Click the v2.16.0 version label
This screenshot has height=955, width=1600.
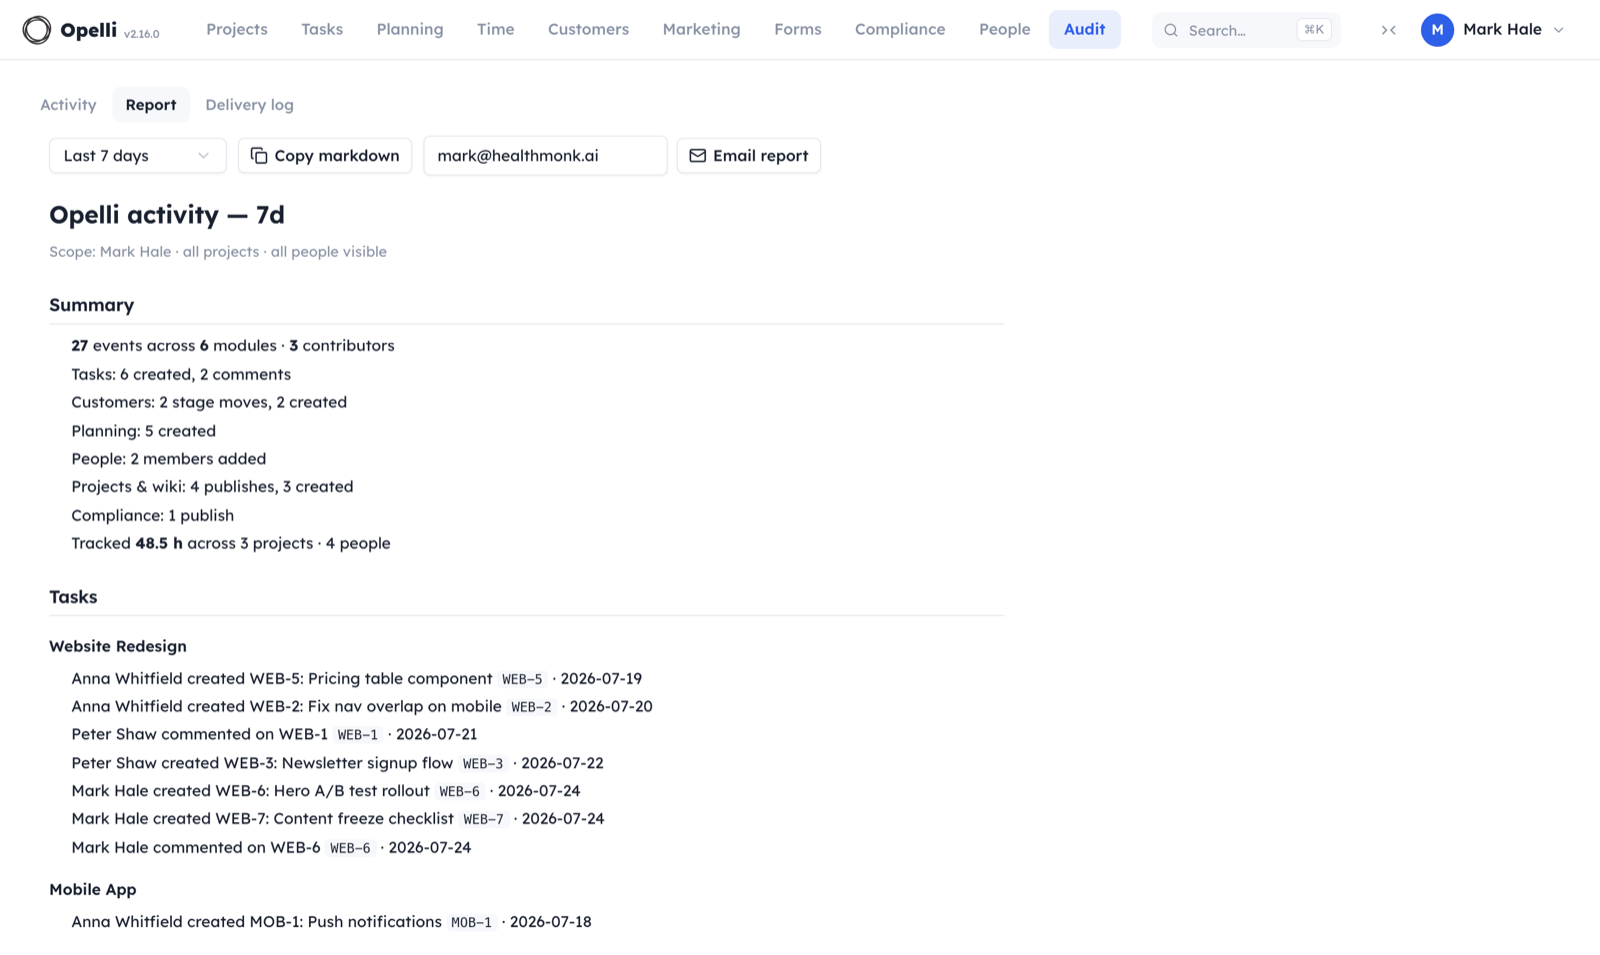coord(142,34)
